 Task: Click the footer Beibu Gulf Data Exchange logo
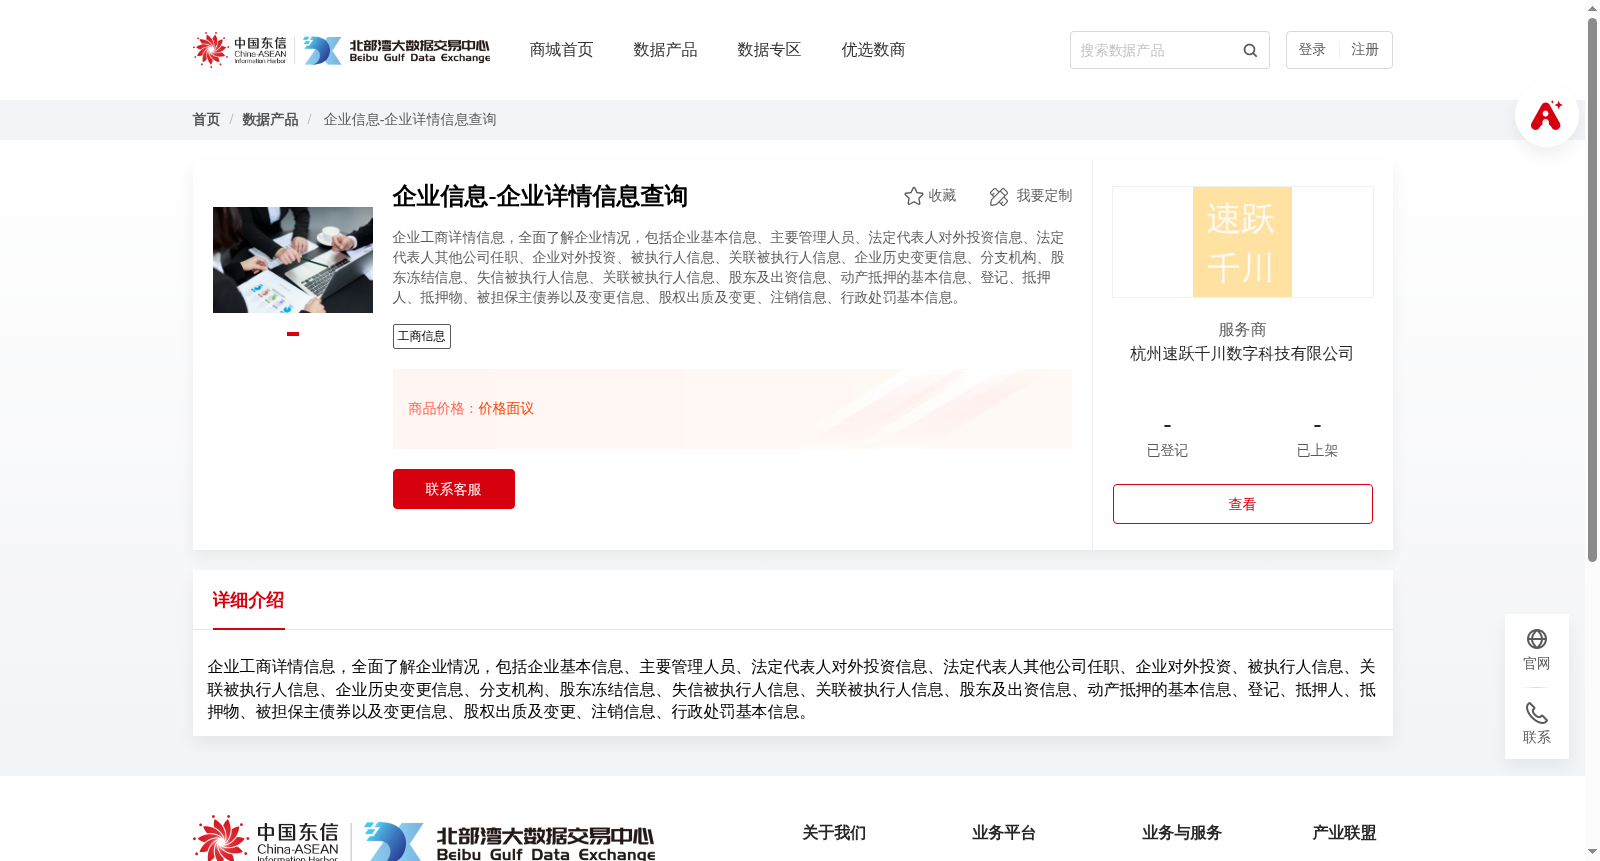pyautogui.click(x=510, y=841)
